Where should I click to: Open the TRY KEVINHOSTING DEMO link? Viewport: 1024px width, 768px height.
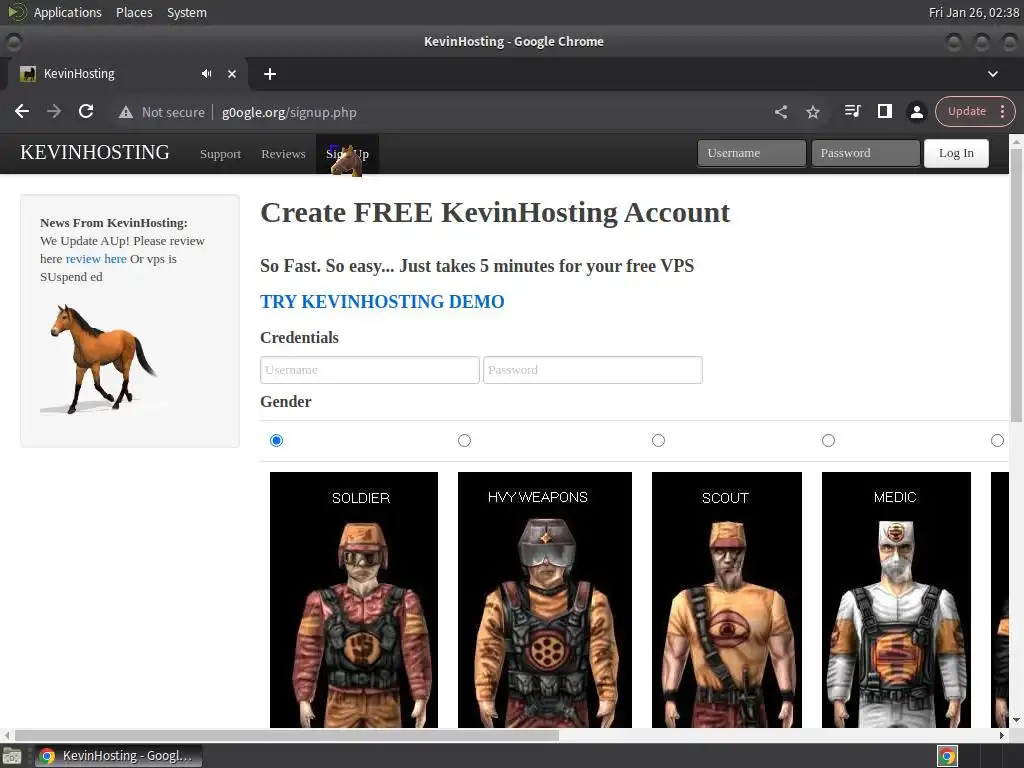point(382,302)
